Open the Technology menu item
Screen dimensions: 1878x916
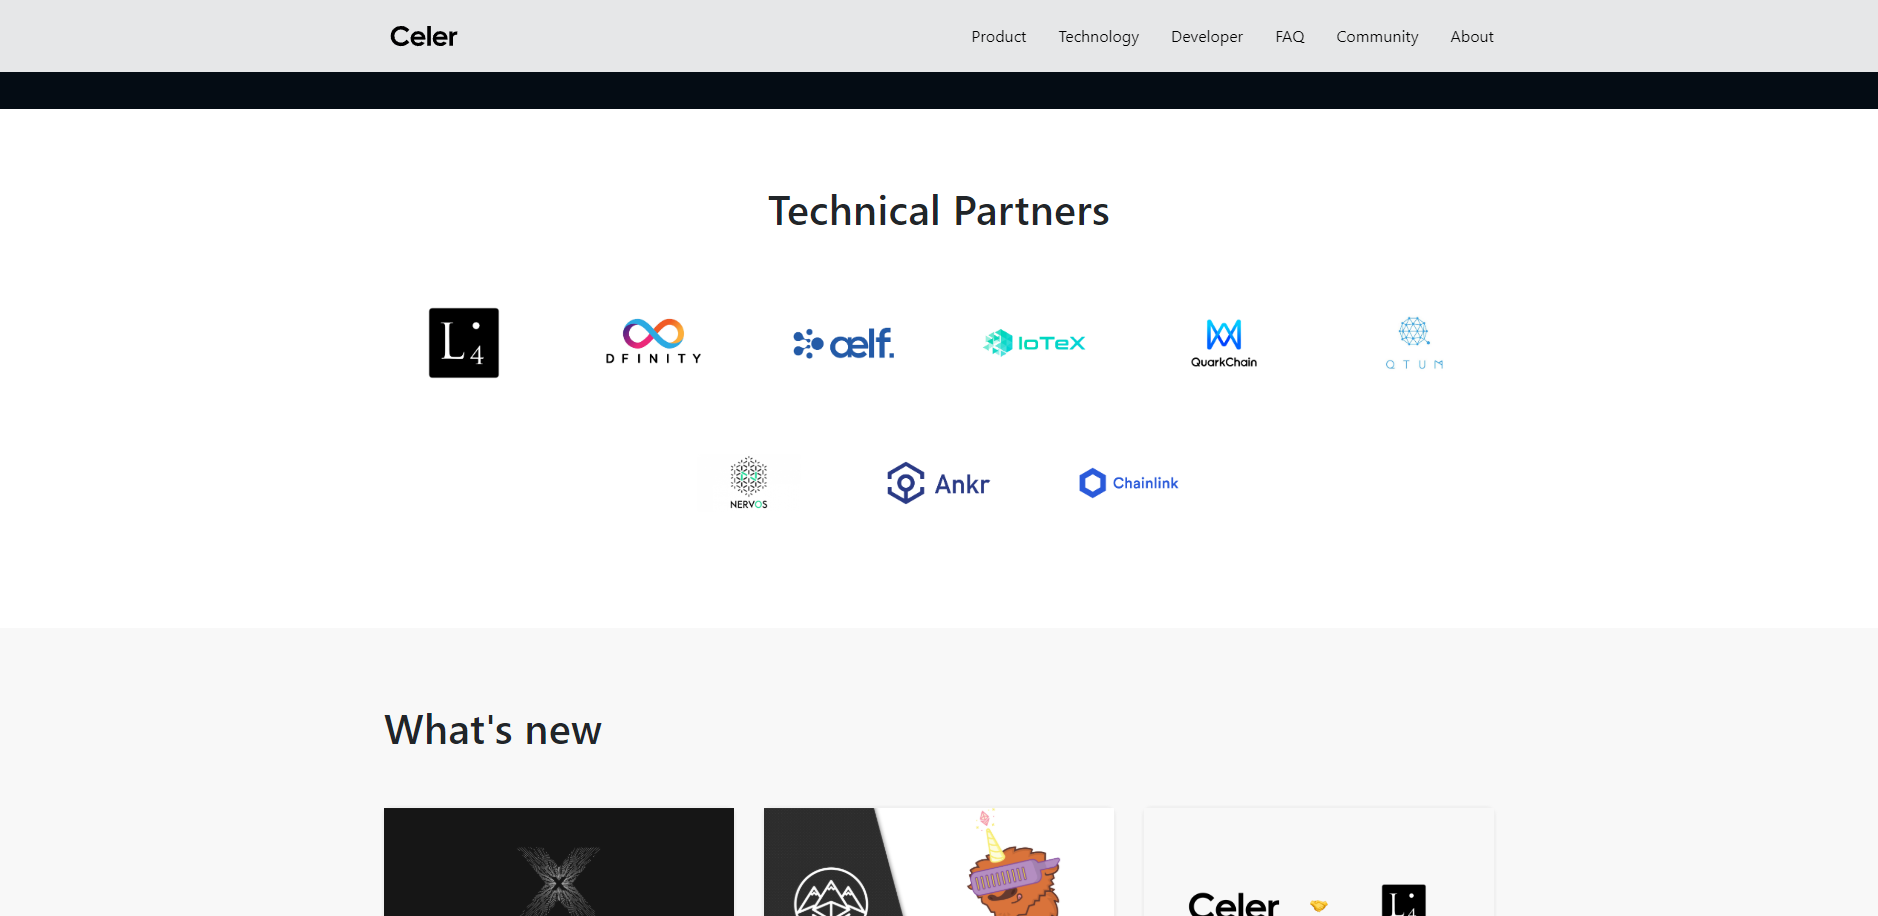tap(1098, 36)
